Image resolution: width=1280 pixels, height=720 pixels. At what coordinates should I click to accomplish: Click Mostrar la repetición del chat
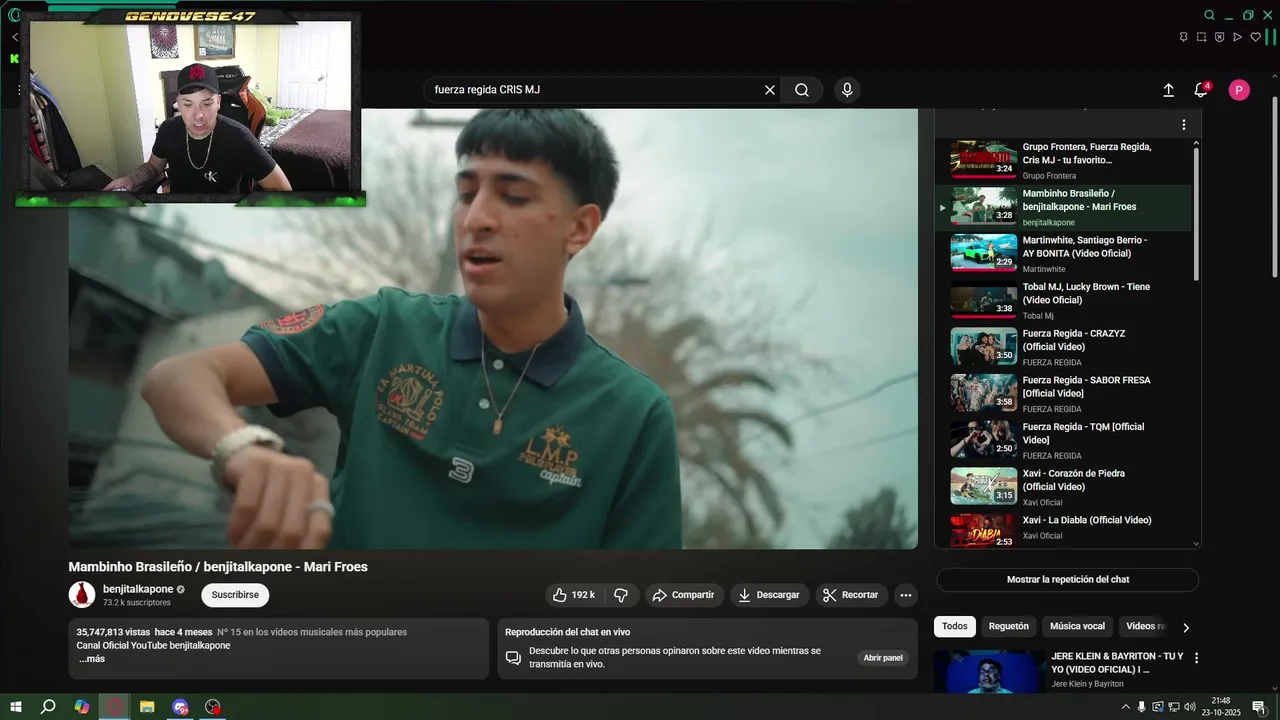pos(1067,580)
